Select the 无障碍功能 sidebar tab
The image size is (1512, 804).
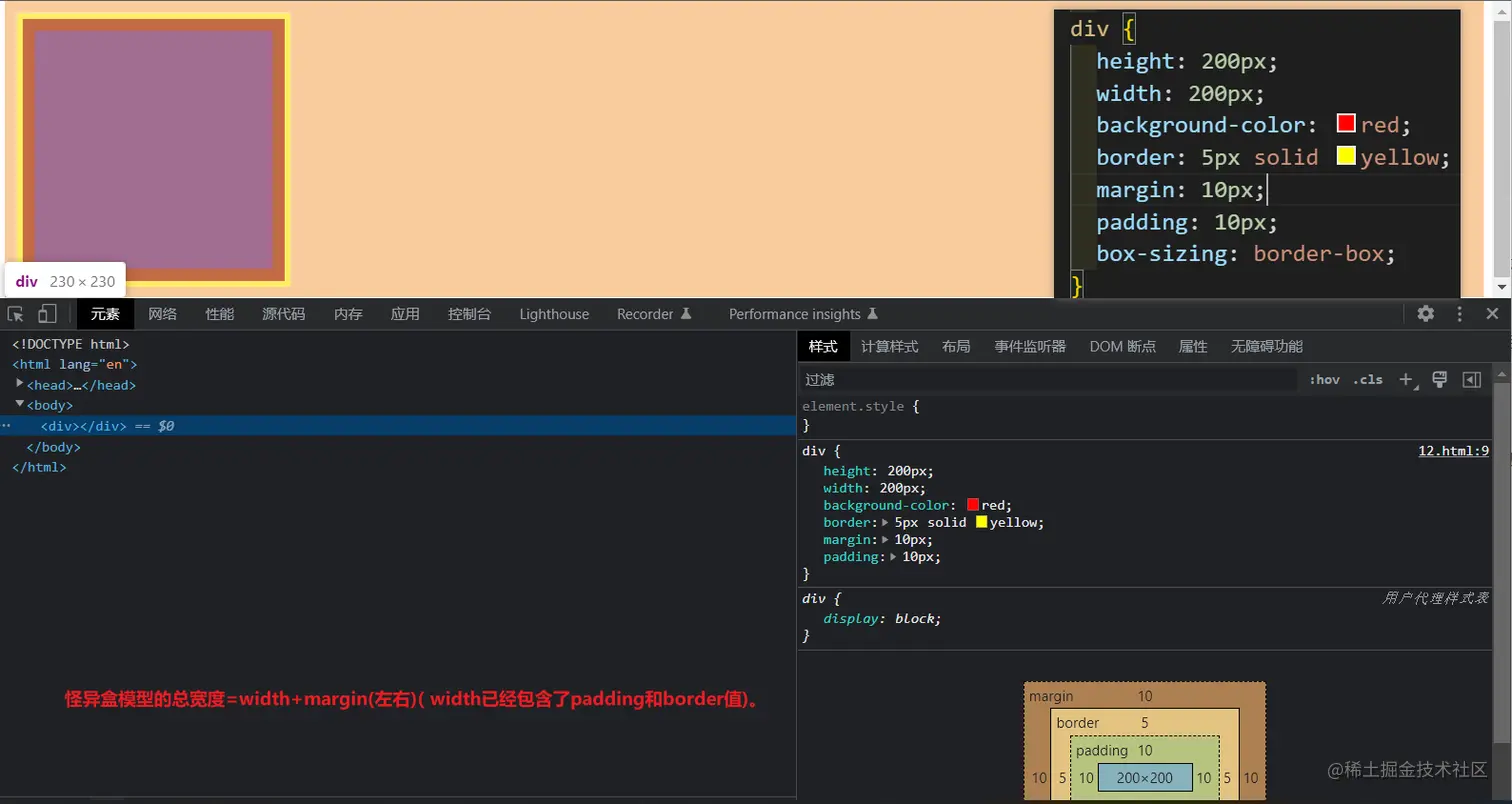pyautogui.click(x=1267, y=346)
